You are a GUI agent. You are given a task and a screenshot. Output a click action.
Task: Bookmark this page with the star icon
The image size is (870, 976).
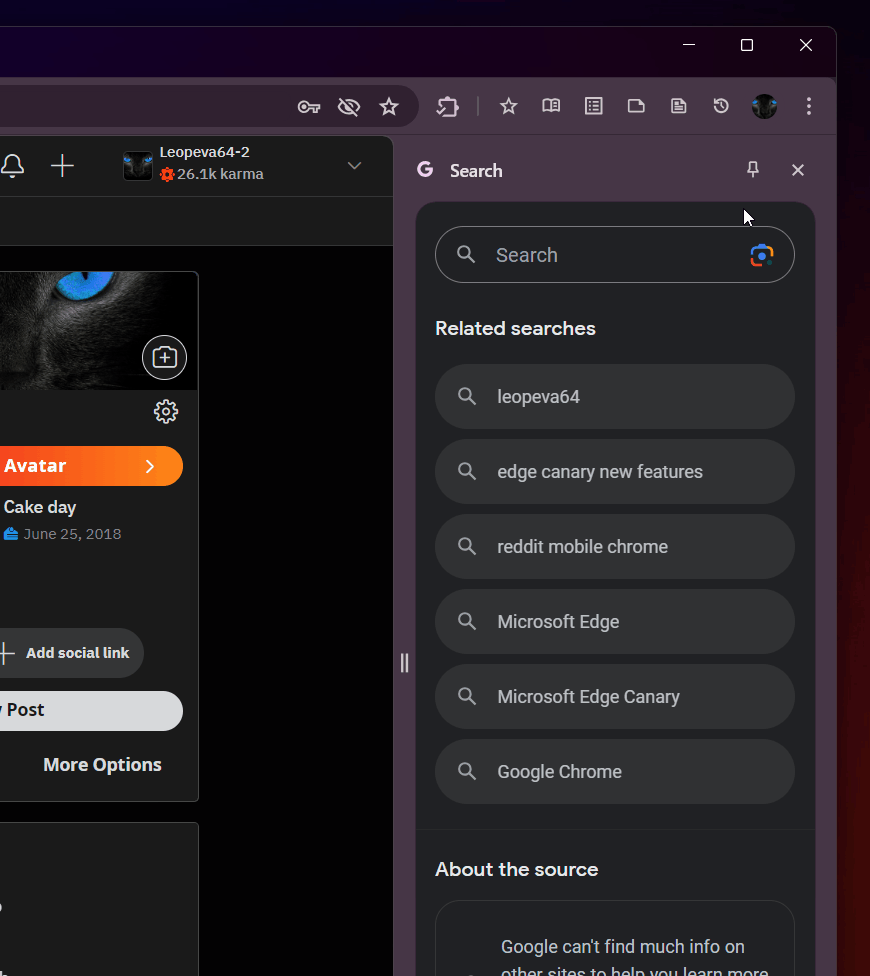[x=389, y=106]
